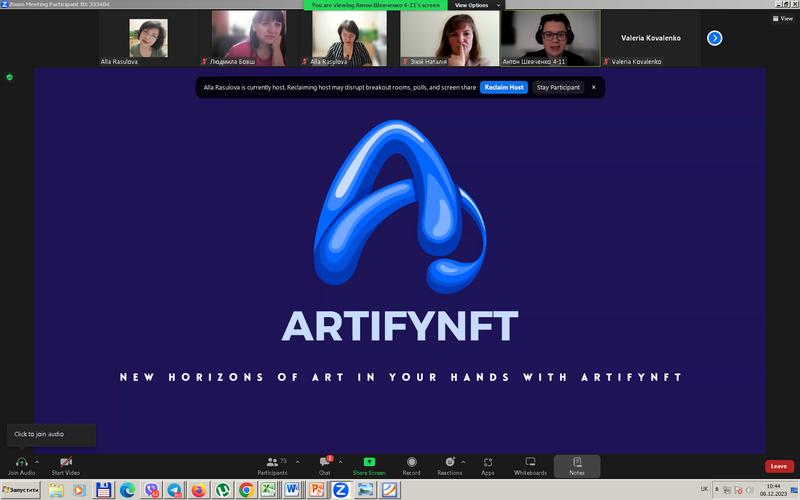Click Stay Participant button
Screen dimensions: 800x500
coord(558,87)
